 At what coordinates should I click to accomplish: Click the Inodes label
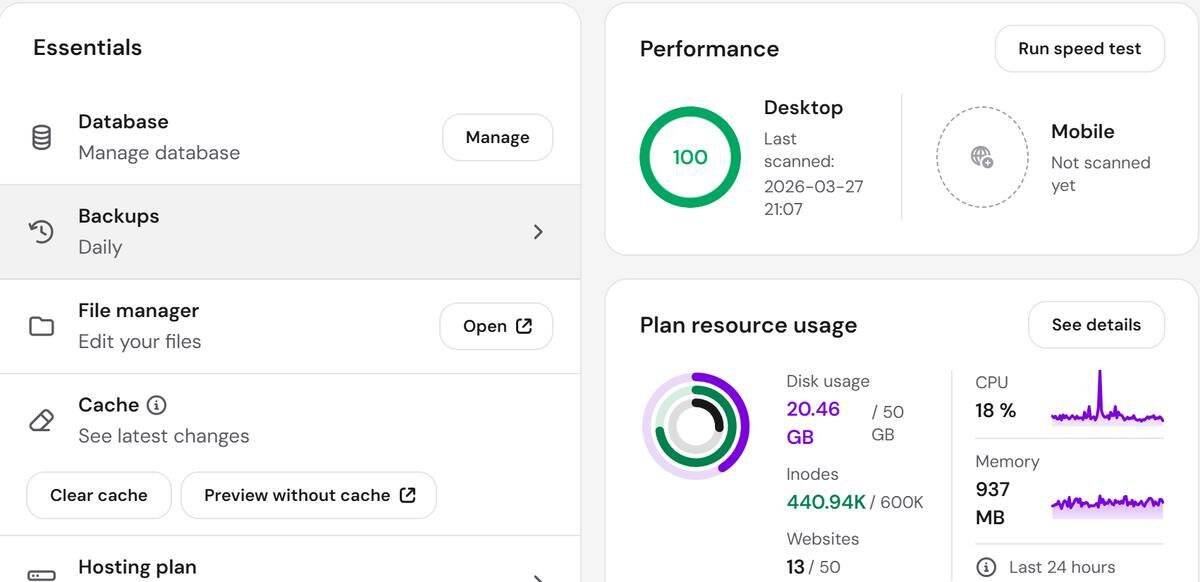[x=812, y=474]
